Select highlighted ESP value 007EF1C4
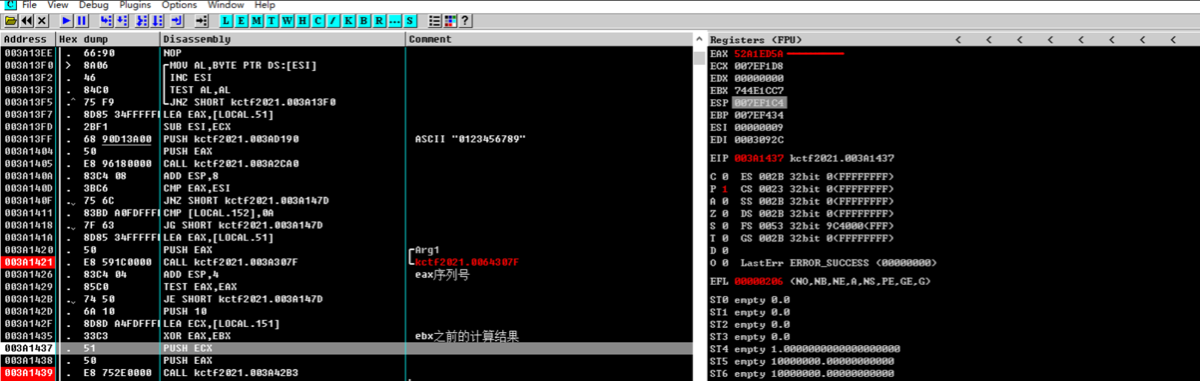The height and width of the screenshot is (381, 1200). (758, 102)
